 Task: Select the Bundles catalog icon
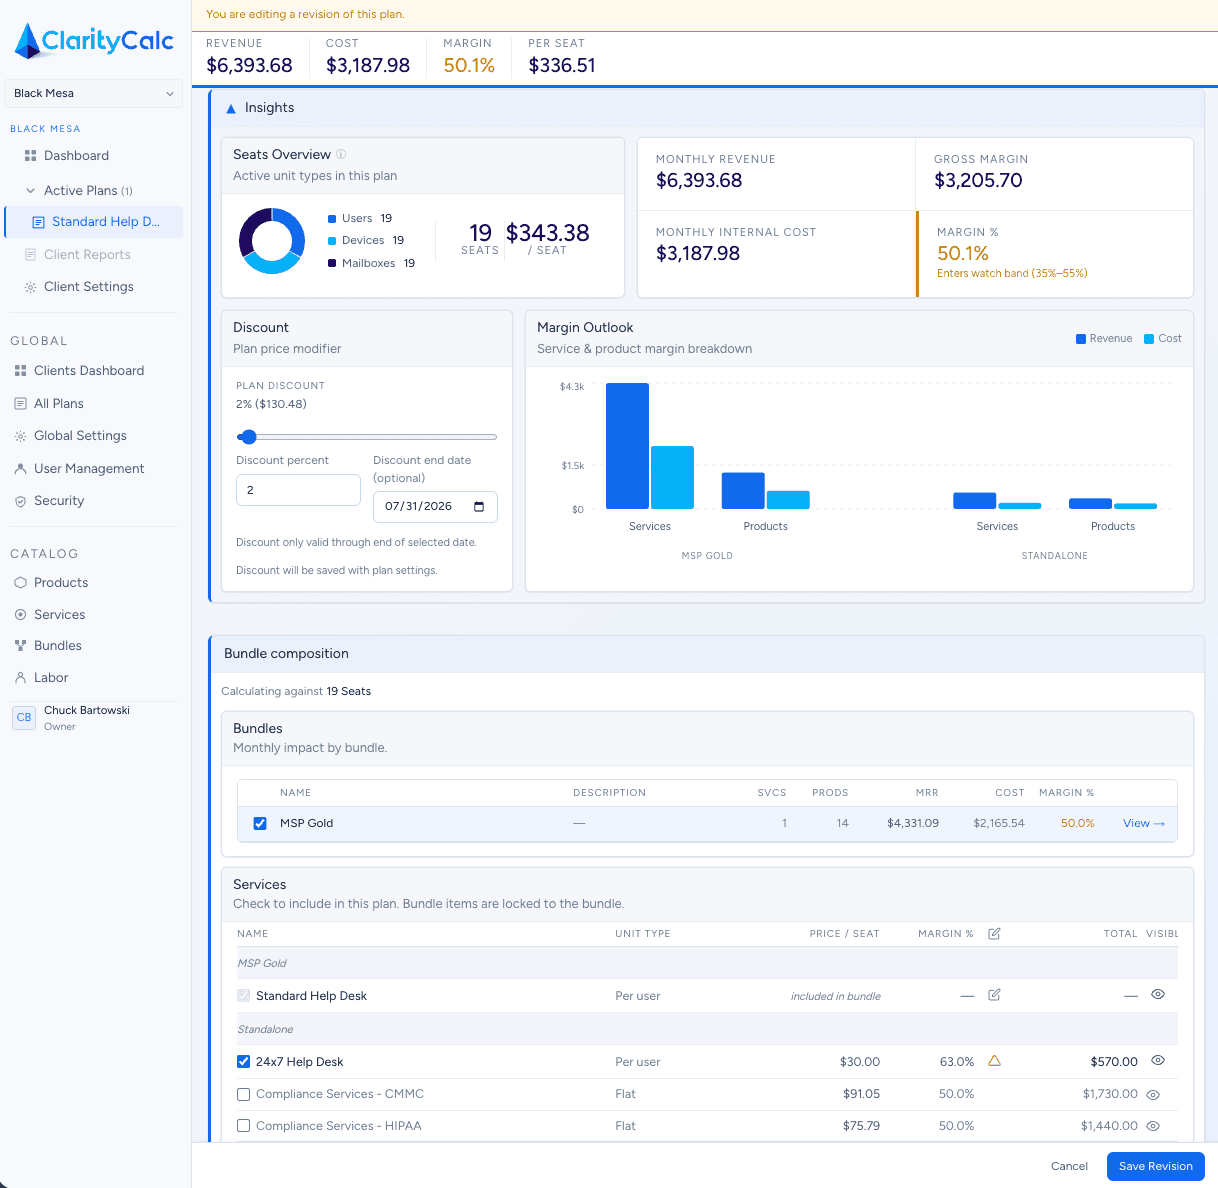click(x=19, y=645)
